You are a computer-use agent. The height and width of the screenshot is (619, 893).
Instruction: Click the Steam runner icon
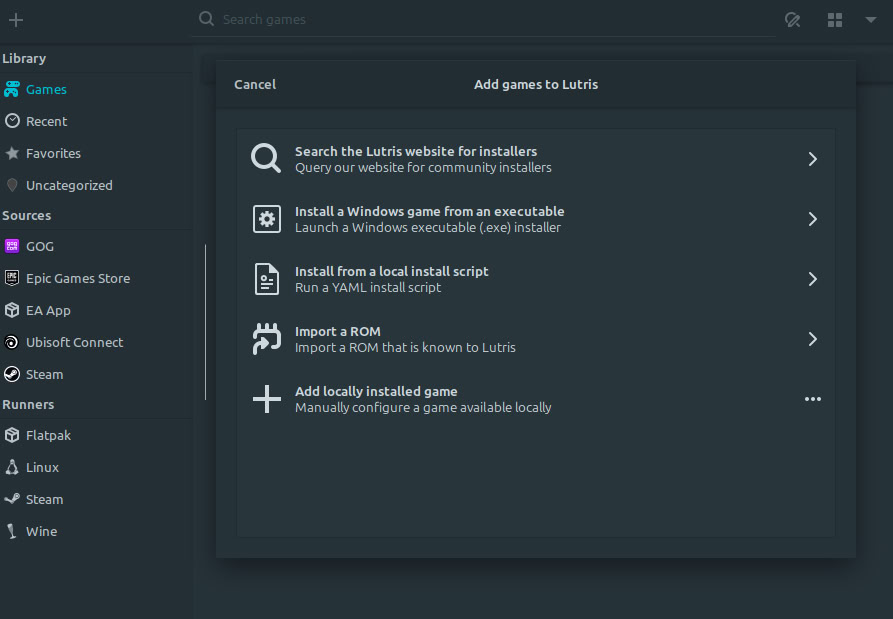click(x=12, y=499)
